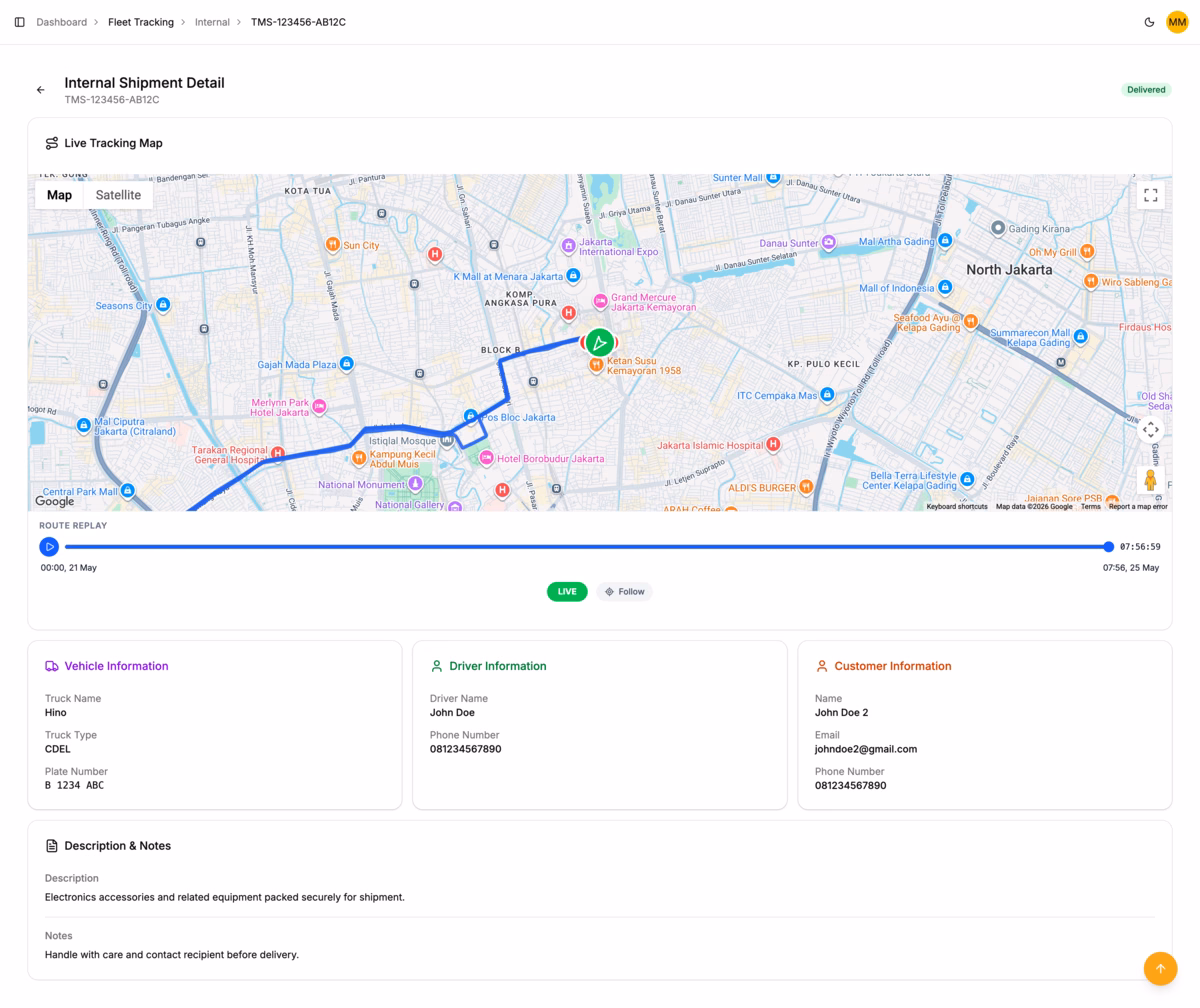Click the Description & Notes document icon
1200x1008 pixels.
[51, 846]
